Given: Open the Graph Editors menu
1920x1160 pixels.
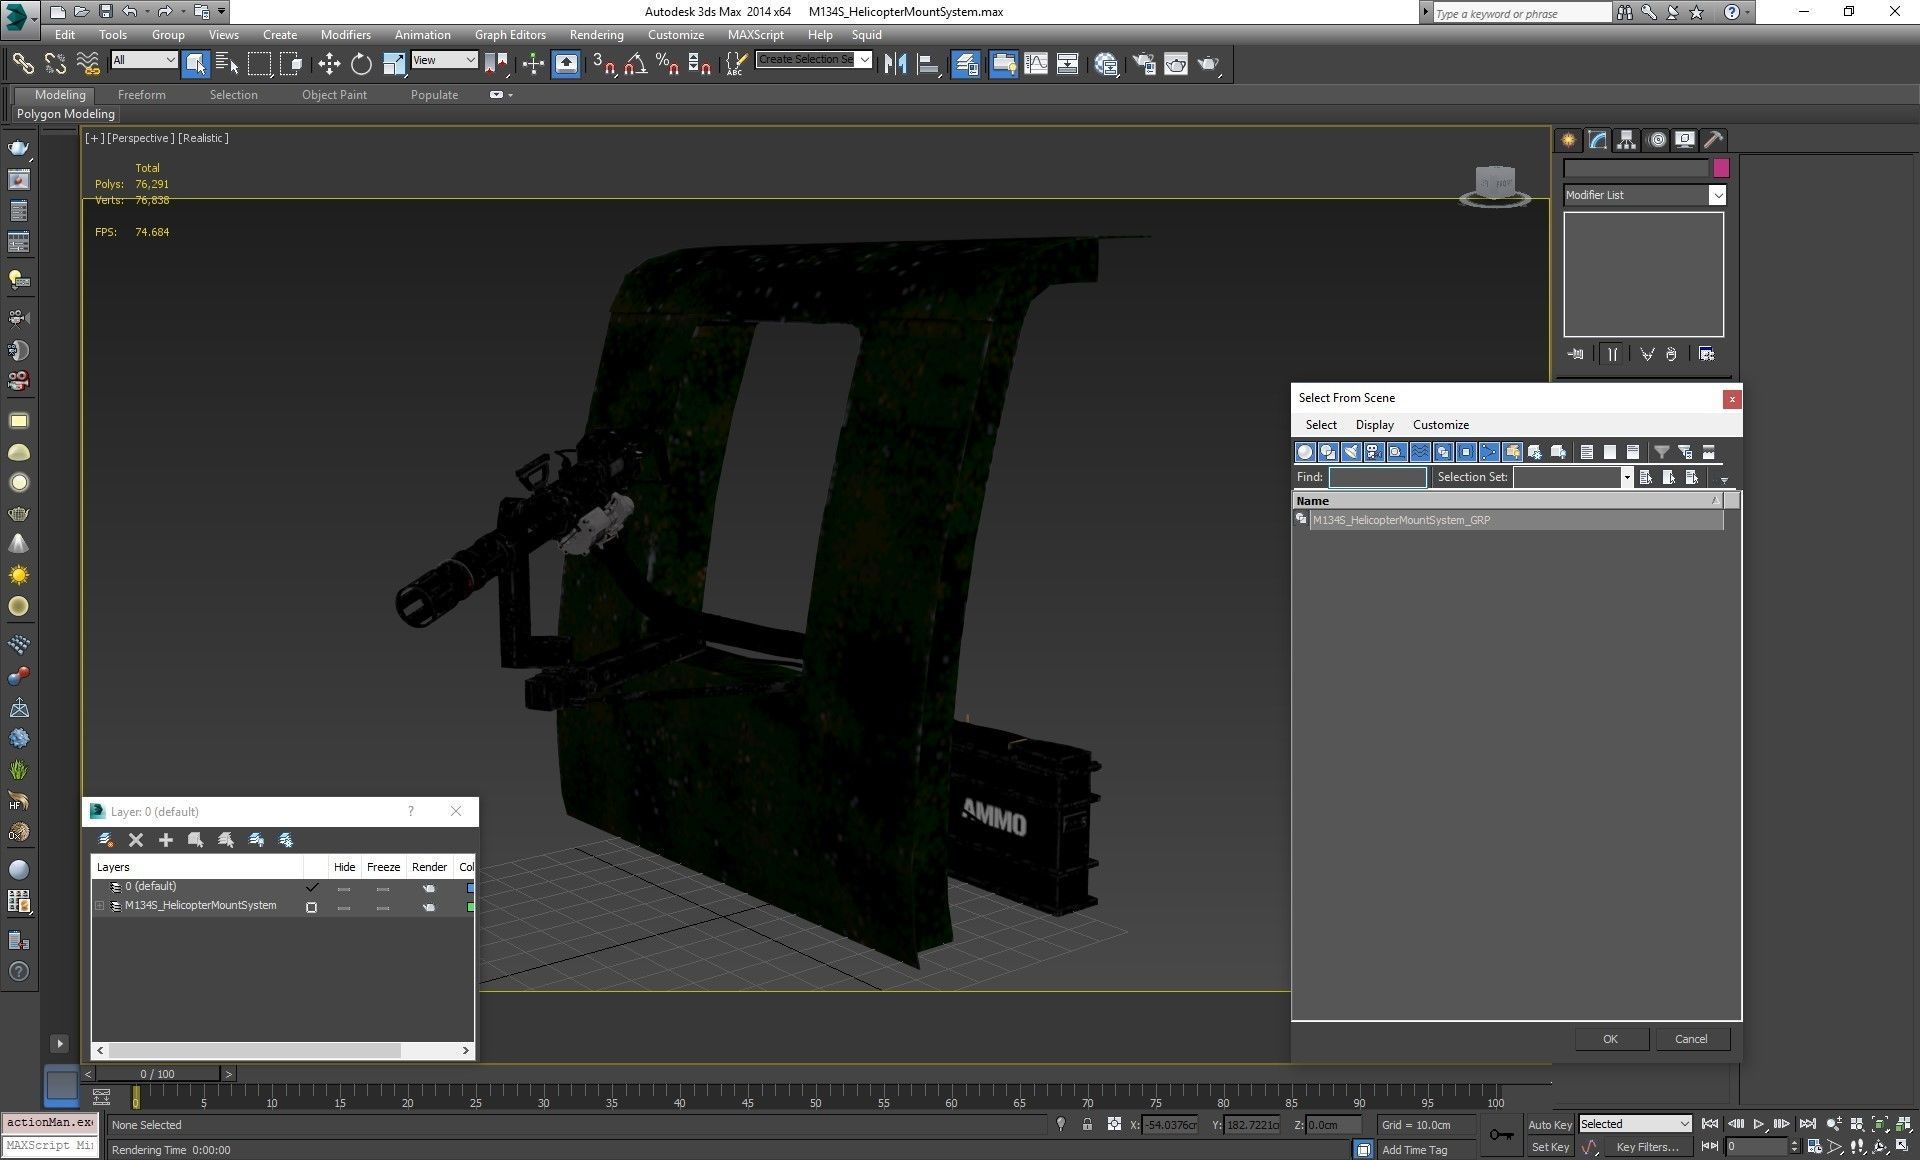Looking at the screenshot, I should point(510,34).
